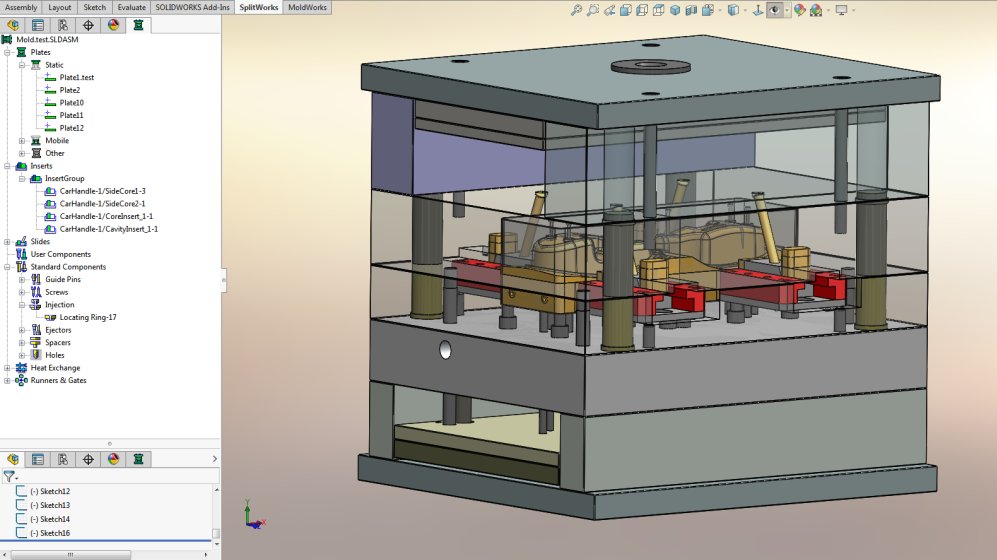
Task: Switch to the Shaded display style cube
Action: 676,11
